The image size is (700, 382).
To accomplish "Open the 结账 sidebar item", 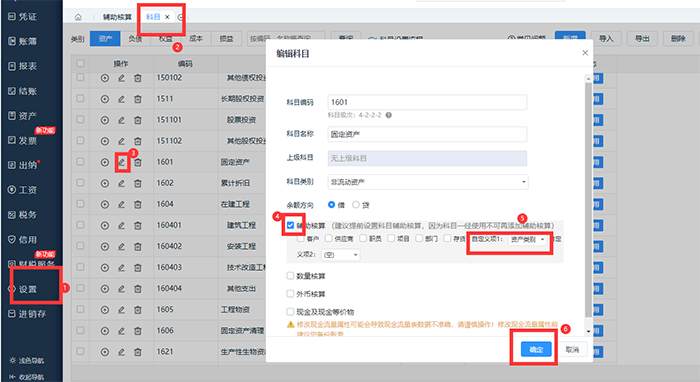I will pos(22,91).
